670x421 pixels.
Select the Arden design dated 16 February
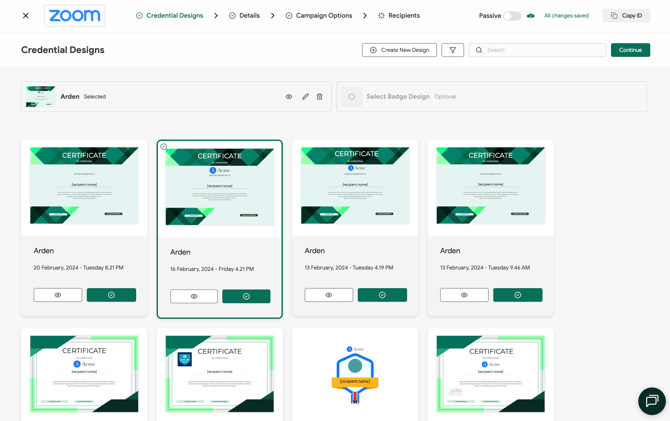tap(247, 296)
